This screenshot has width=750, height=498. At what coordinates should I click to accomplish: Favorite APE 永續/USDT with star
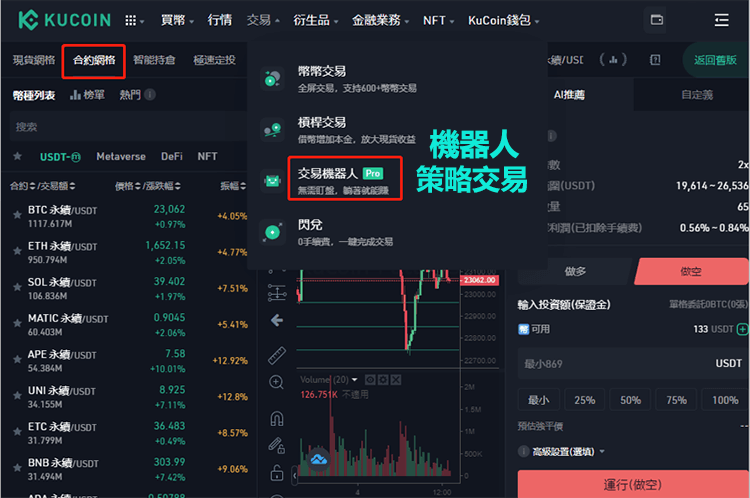pos(17,359)
